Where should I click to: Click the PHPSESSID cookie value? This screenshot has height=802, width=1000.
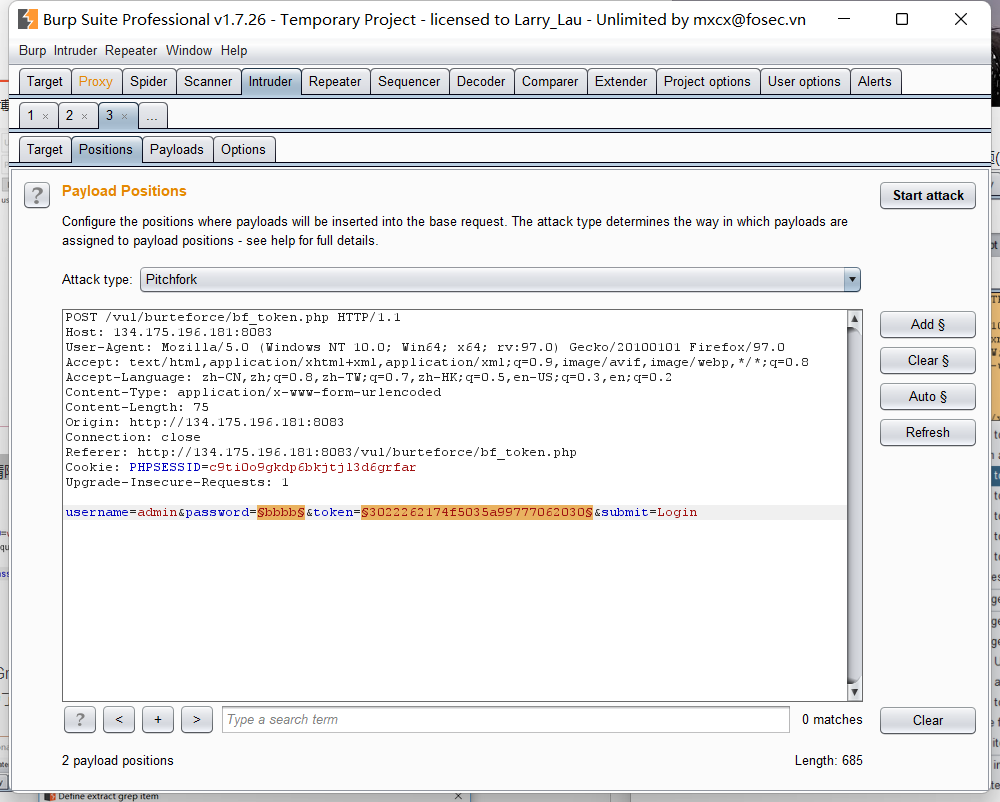(x=312, y=467)
